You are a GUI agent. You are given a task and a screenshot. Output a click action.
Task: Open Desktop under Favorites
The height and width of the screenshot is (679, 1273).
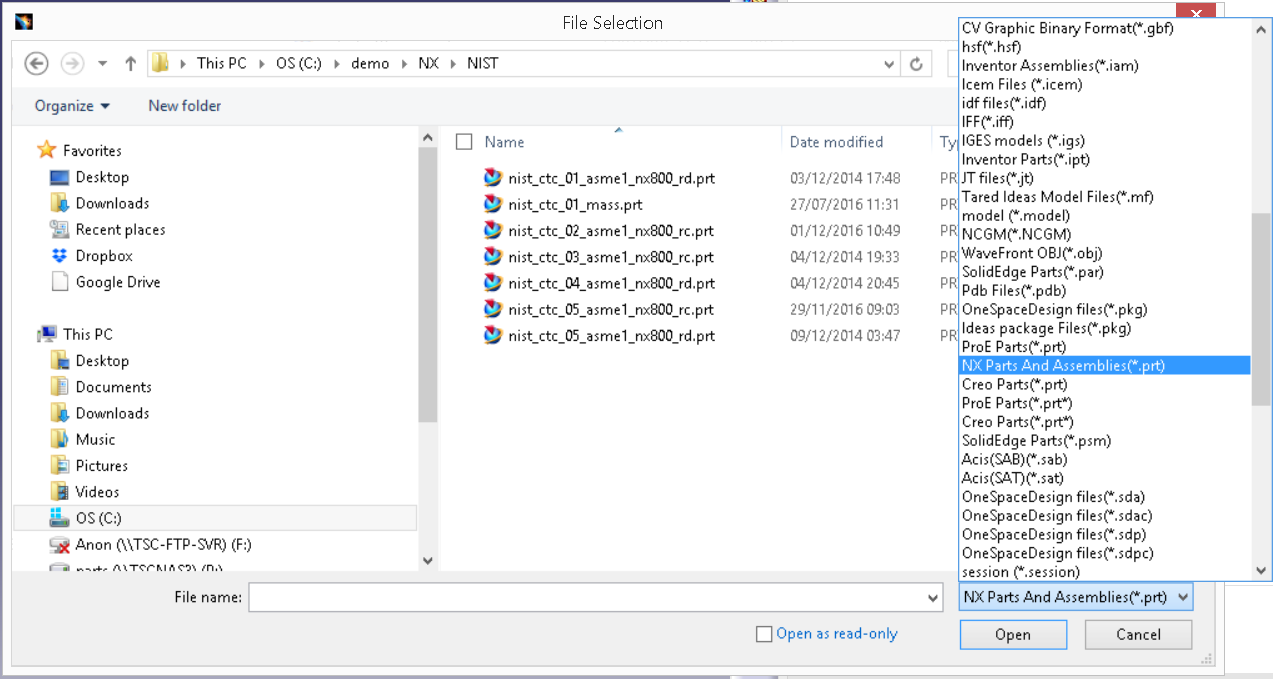[102, 177]
